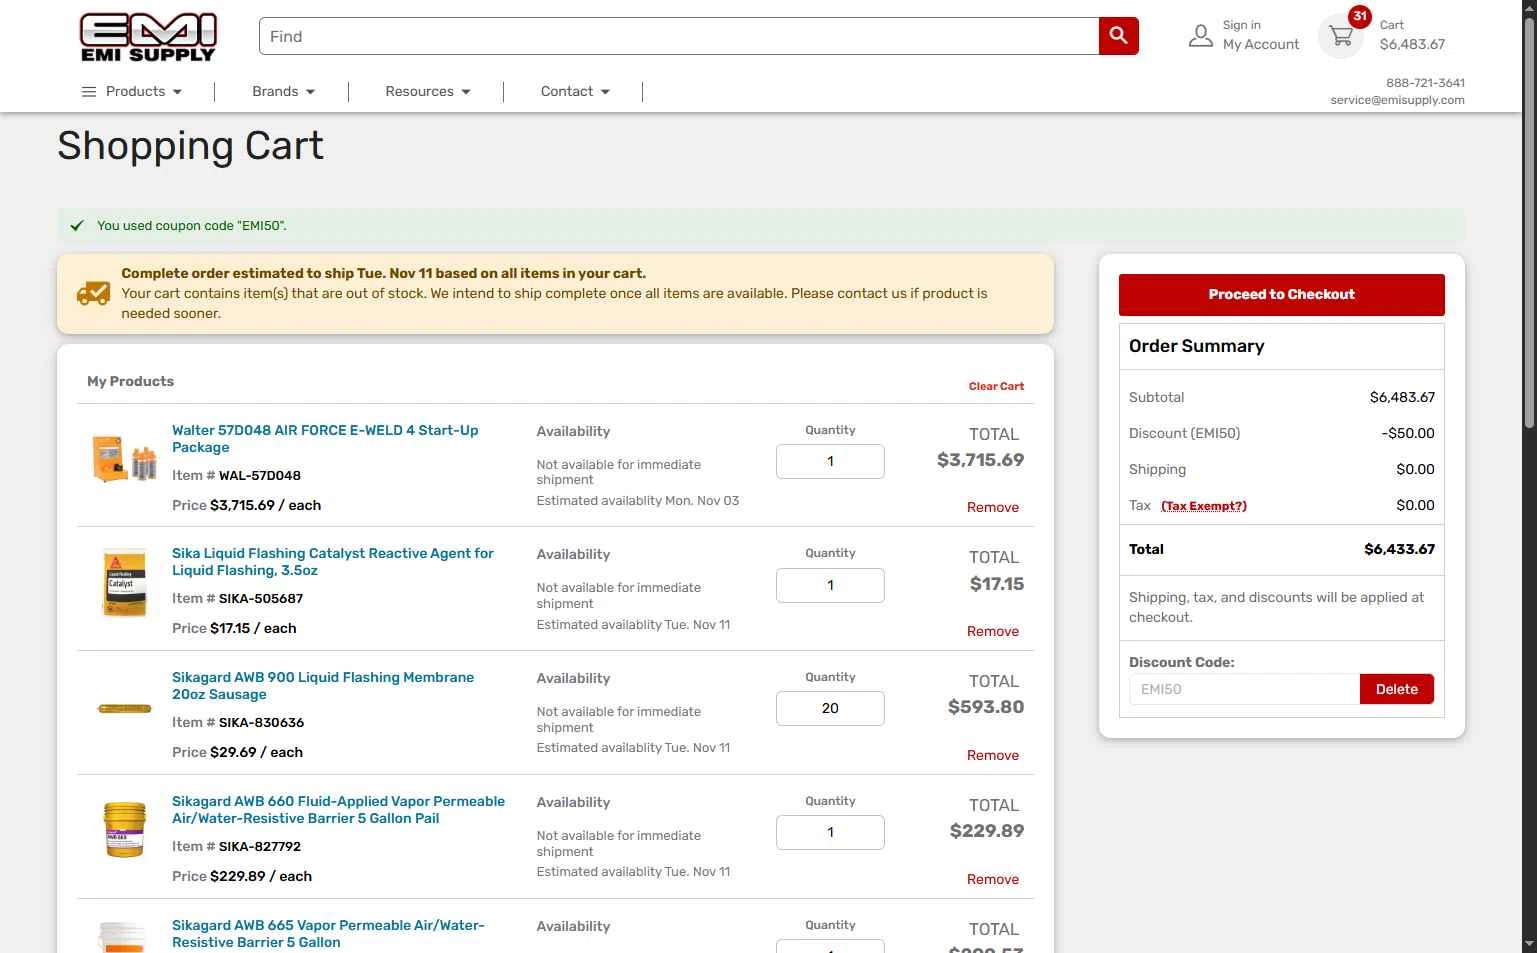Edit quantity field for Walter E-WELD 4
This screenshot has width=1537, height=953.
(830, 462)
